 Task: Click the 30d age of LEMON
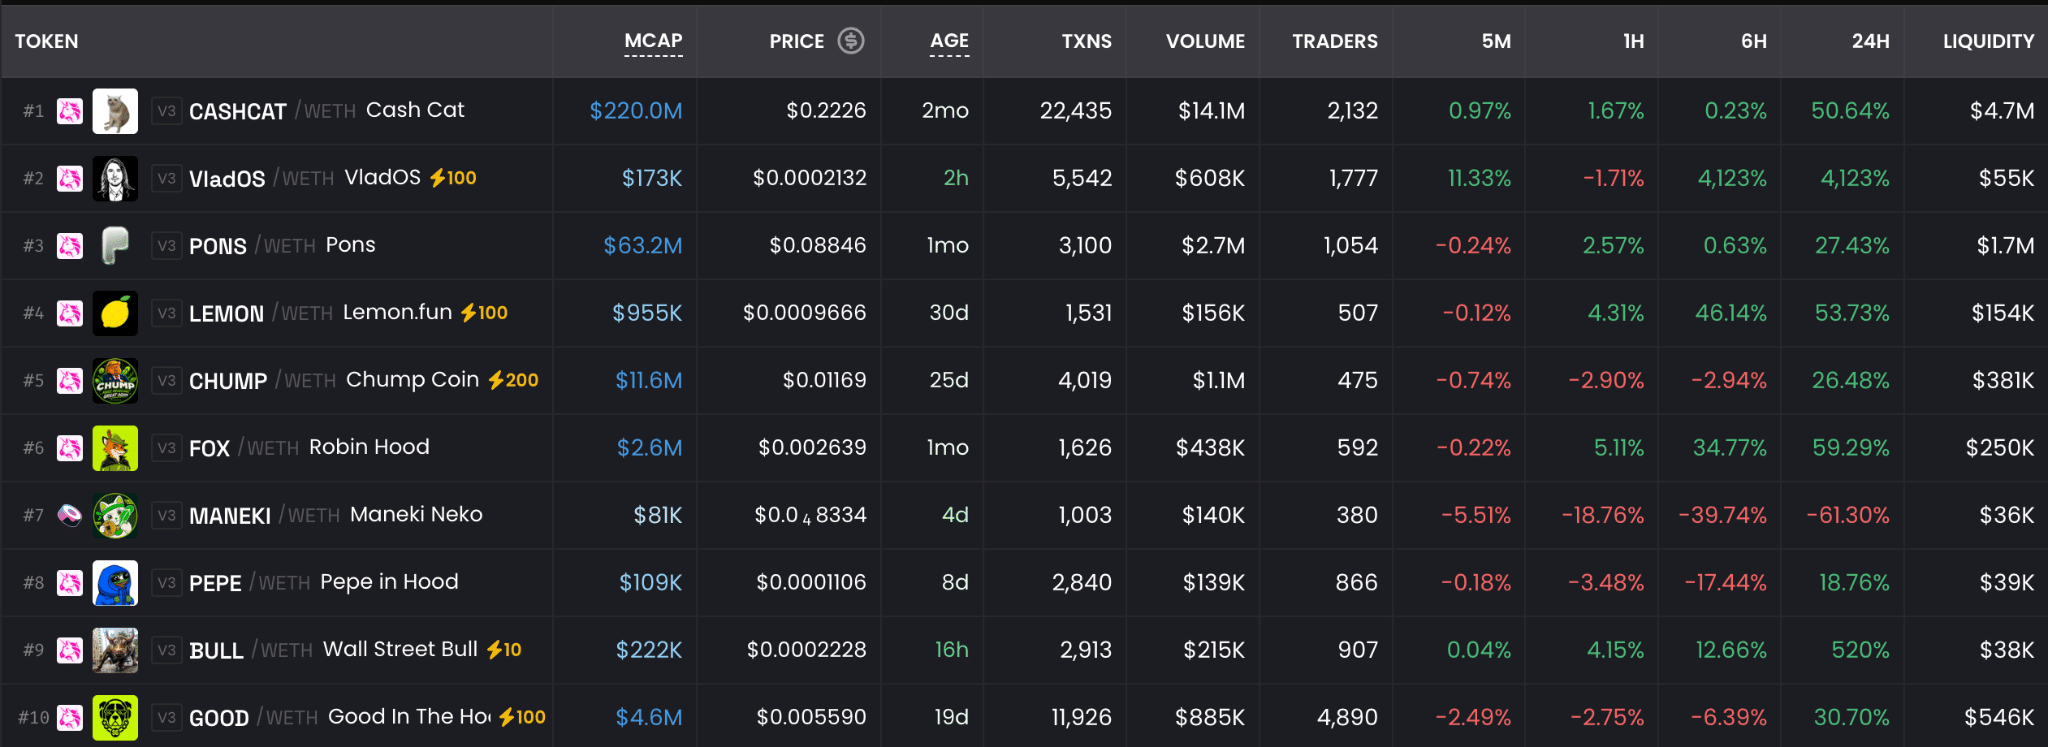[949, 313]
